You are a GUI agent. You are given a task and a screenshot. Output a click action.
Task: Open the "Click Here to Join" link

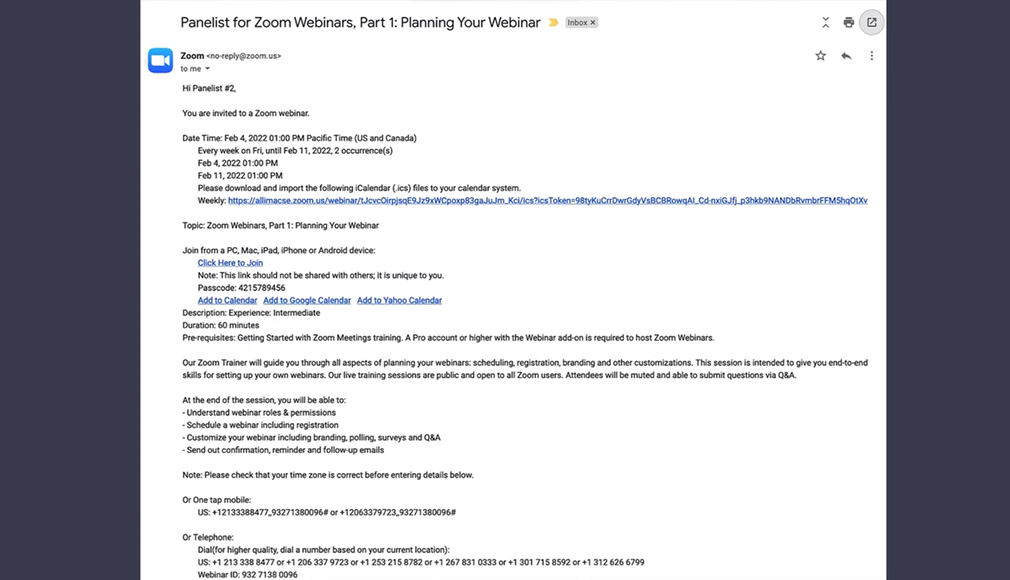pyautogui.click(x=229, y=262)
